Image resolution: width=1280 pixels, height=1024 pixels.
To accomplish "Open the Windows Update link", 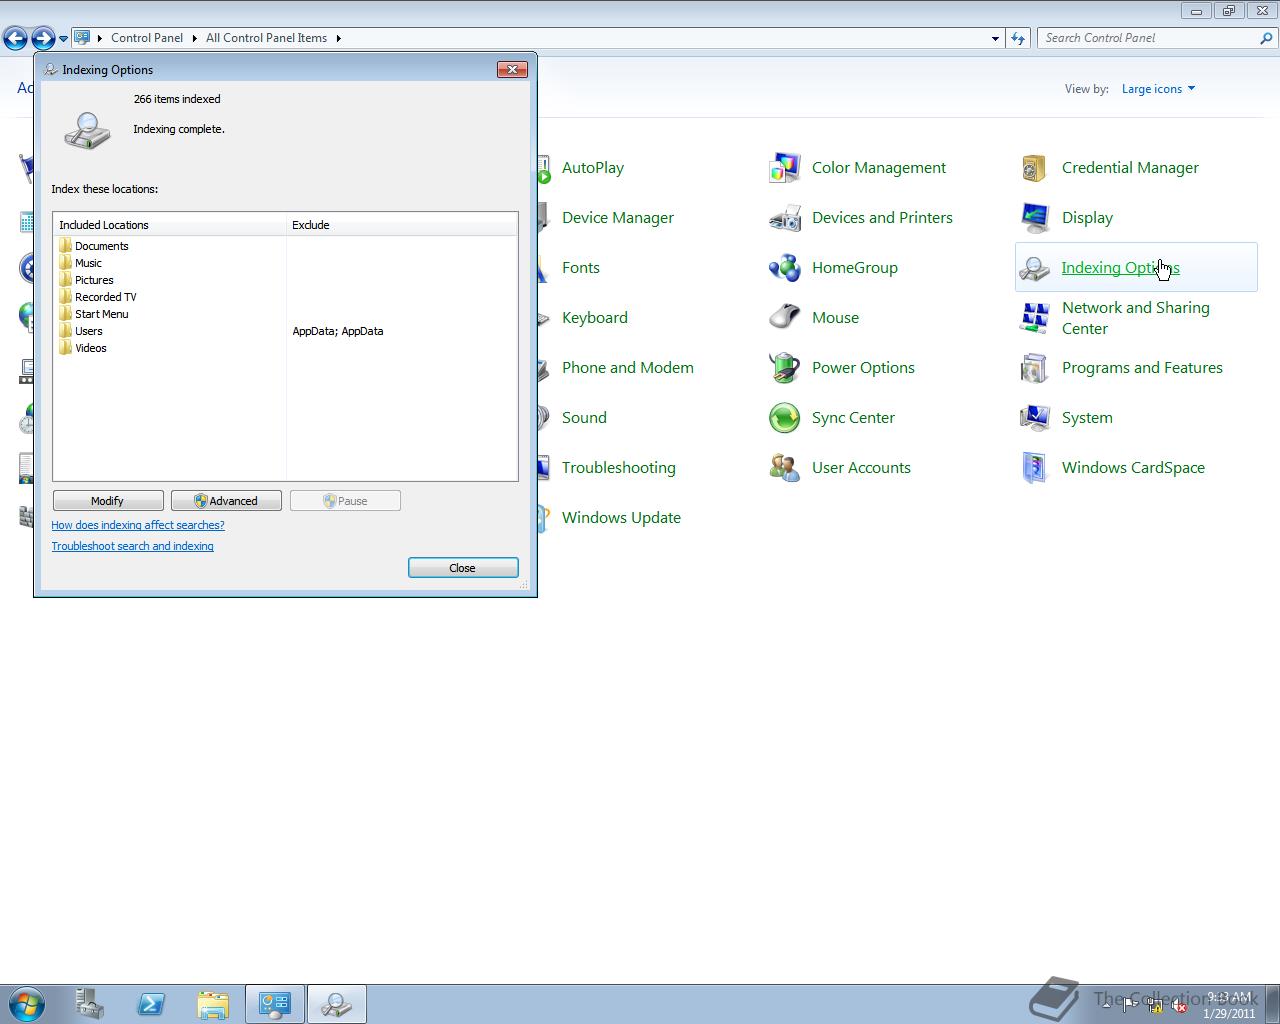I will [621, 518].
